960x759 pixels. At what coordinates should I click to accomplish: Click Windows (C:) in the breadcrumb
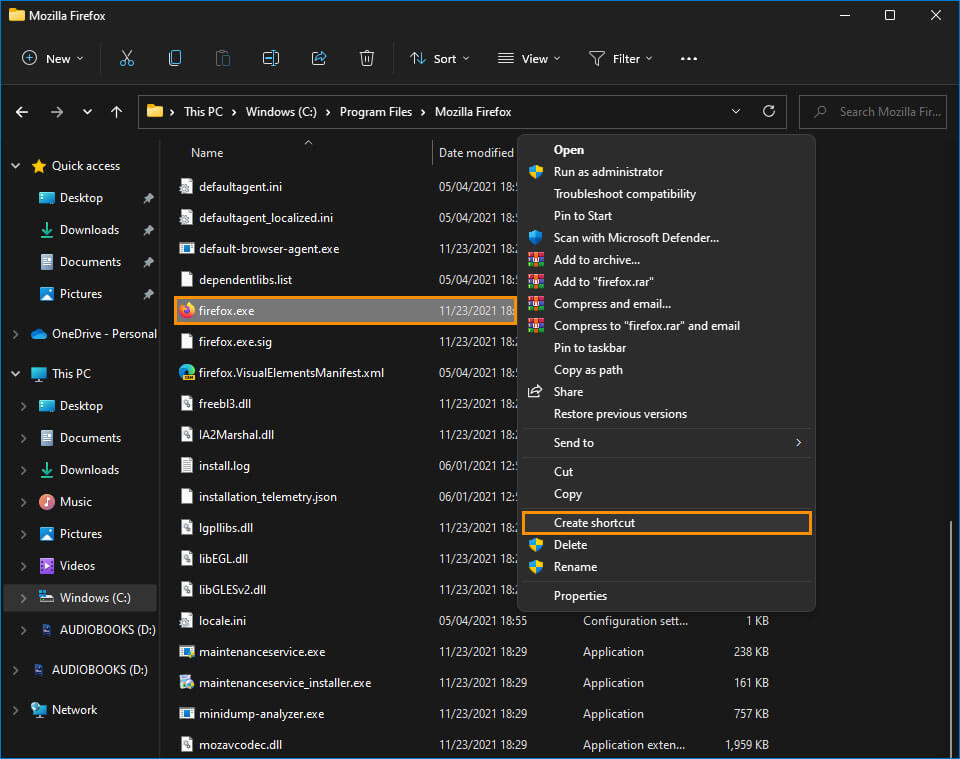coord(281,112)
